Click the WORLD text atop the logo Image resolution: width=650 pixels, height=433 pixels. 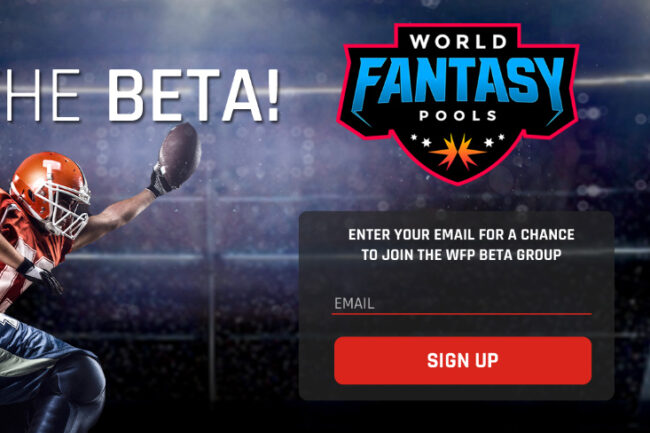[x=458, y=42]
